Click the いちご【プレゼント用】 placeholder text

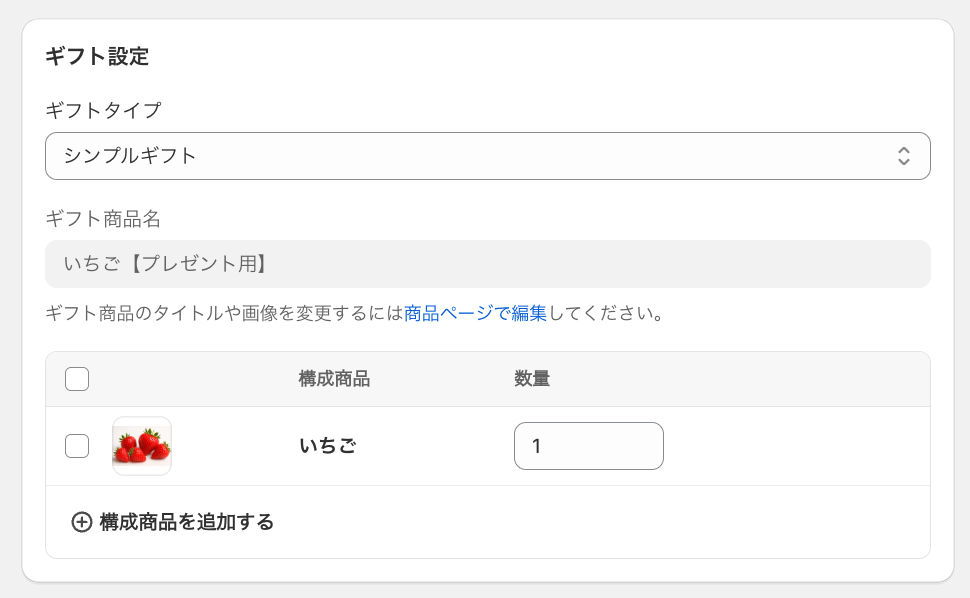pos(165,264)
